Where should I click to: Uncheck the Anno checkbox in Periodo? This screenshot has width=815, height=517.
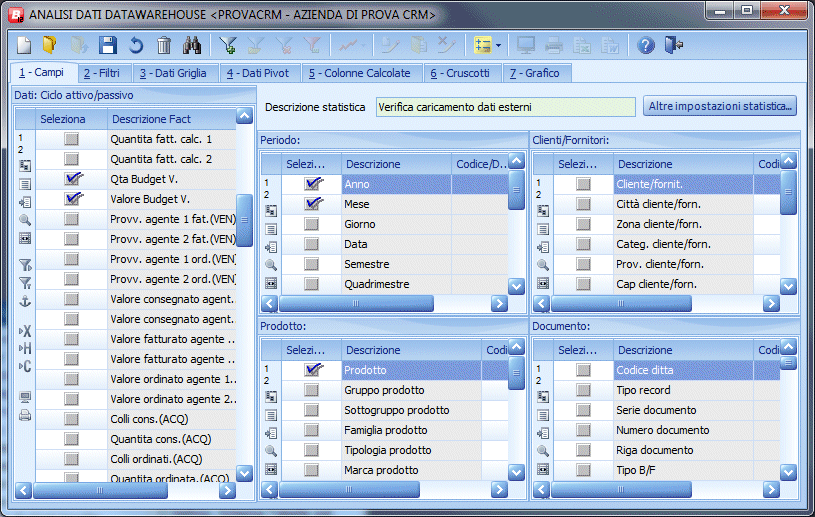coord(313,183)
